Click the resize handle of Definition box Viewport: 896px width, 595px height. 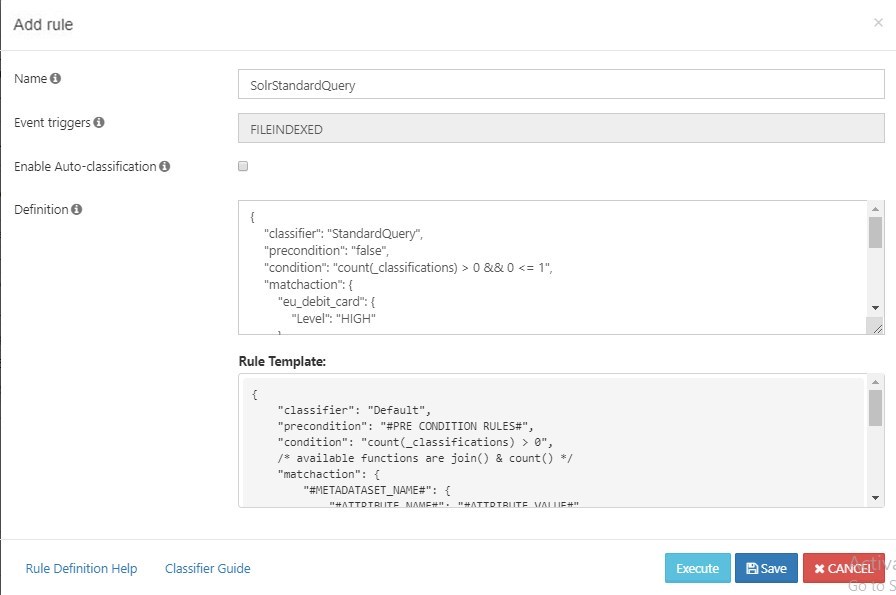(877, 327)
